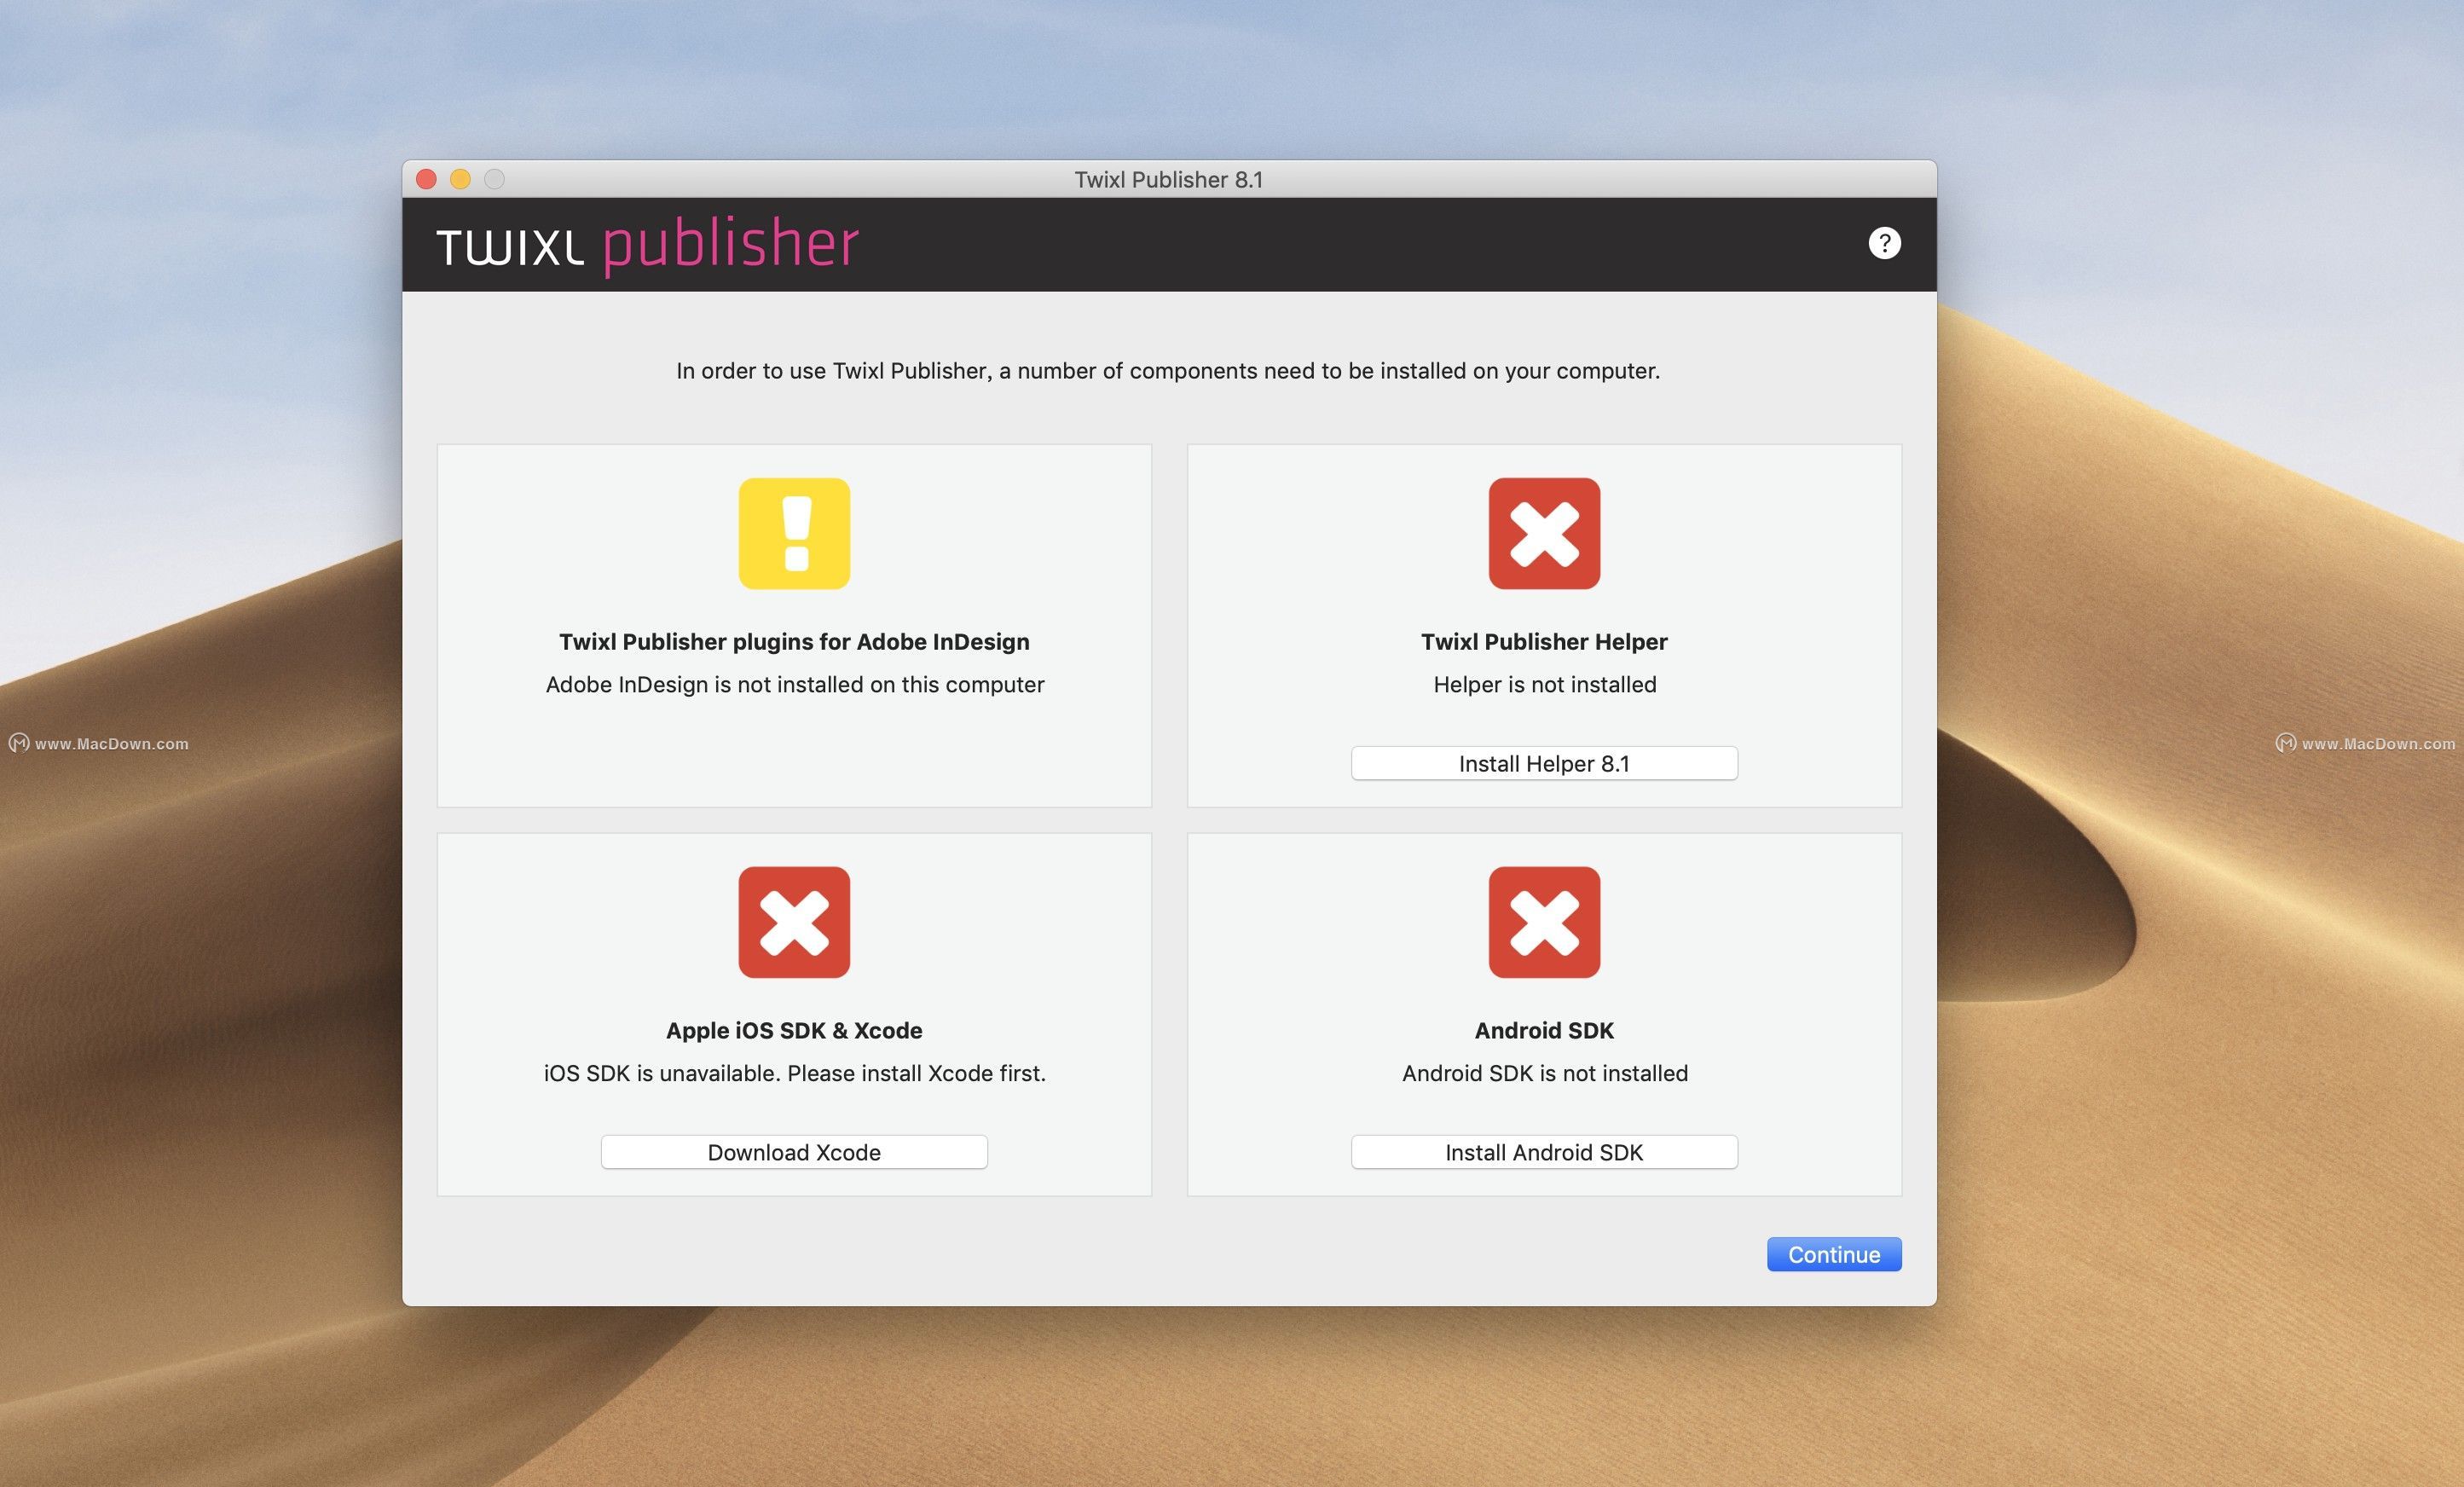Download Xcode for iOS SDK
The height and width of the screenshot is (1487, 2464).
[x=794, y=1152]
